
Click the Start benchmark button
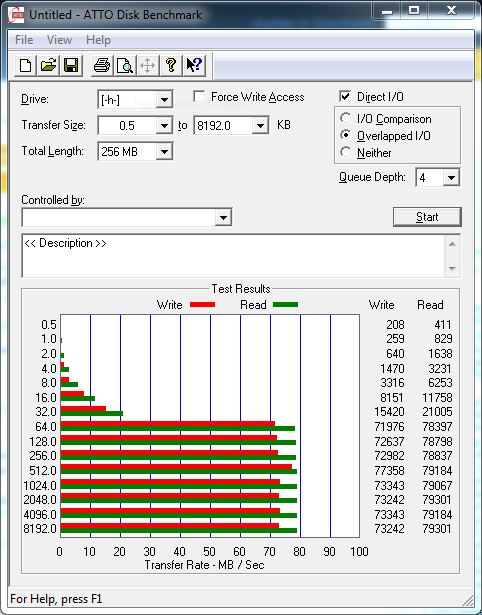pos(427,217)
